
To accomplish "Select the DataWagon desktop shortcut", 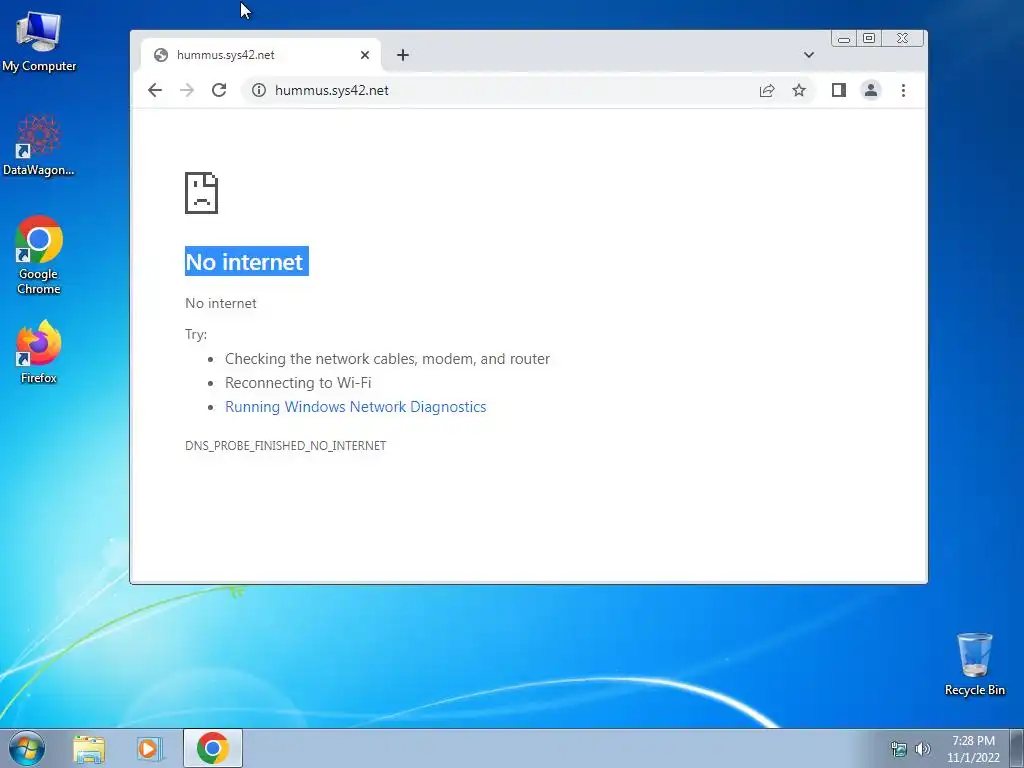I will 39,144.
